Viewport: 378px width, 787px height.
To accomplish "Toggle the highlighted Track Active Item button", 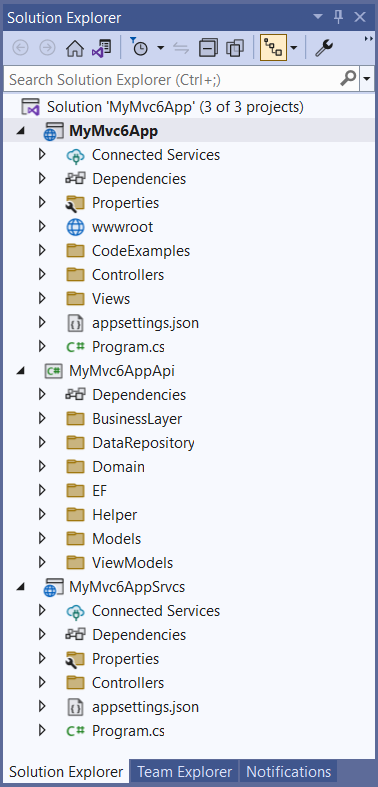I will pos(274,48).
